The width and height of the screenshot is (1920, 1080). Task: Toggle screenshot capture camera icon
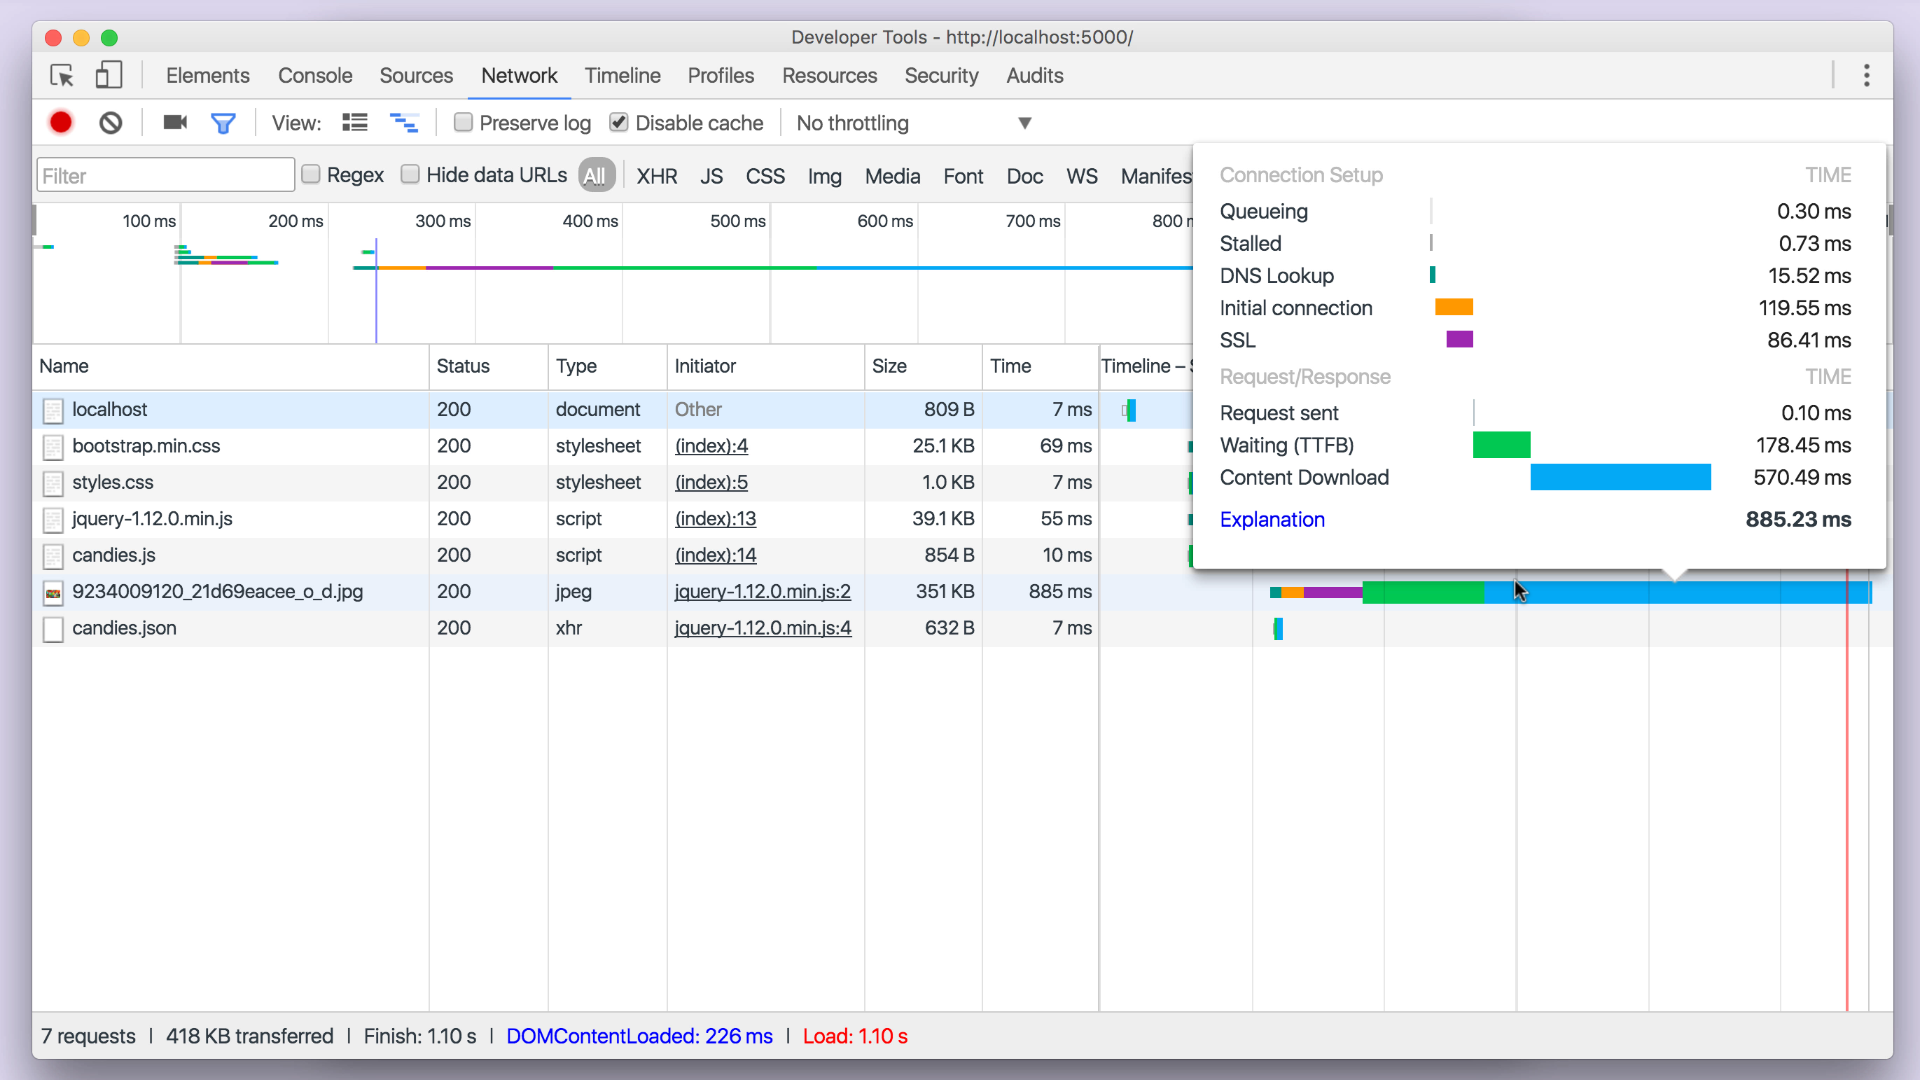tap(175, 122)
